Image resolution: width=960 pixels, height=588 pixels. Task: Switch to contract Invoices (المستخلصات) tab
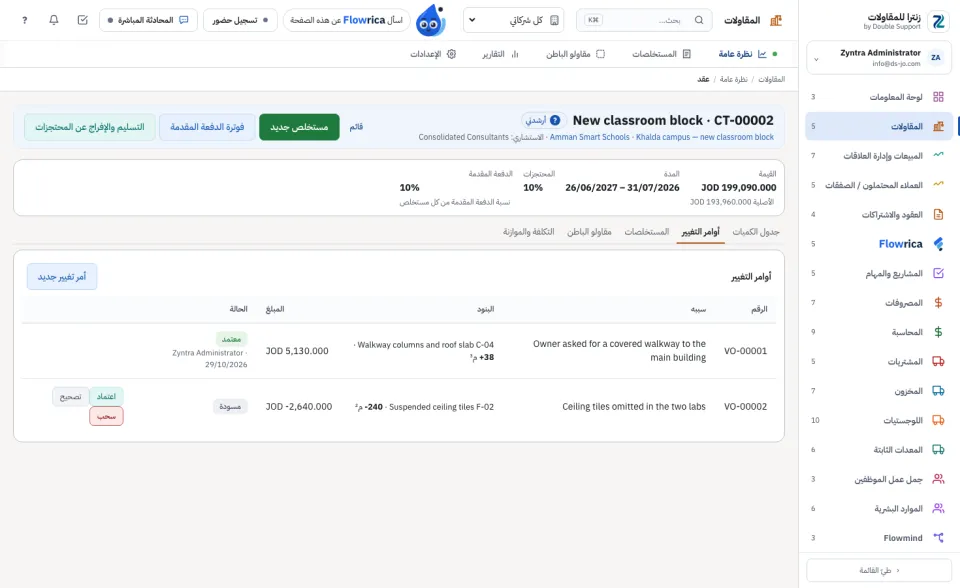pyautogui.click(x=647, y=232)
